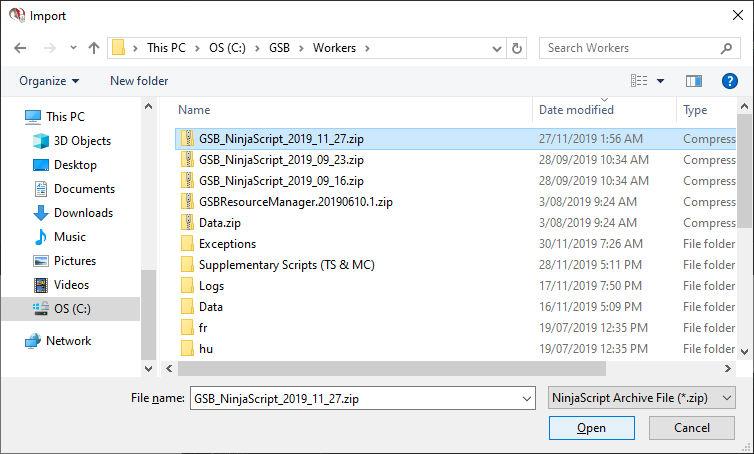The width and height of the screenshot is (754, 454).
Task: Select Downloads in navigation pane
Action: click(x=82, y=213)
